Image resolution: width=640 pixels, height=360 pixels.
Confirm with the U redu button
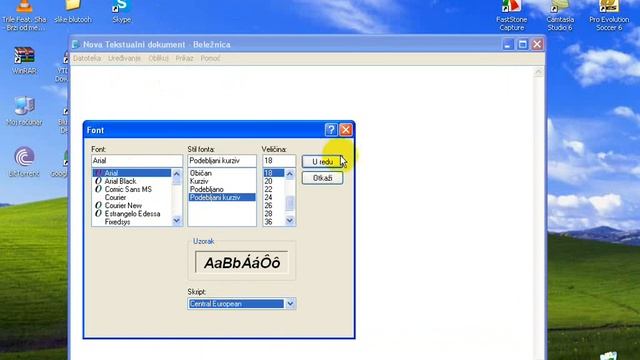point(322,162)
